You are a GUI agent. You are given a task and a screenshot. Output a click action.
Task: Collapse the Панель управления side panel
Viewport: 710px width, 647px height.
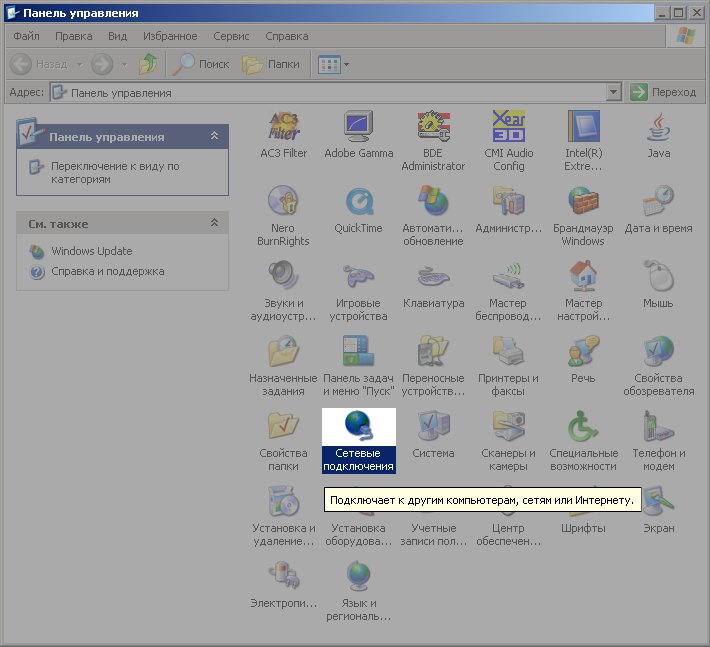[x=214, y=136]
